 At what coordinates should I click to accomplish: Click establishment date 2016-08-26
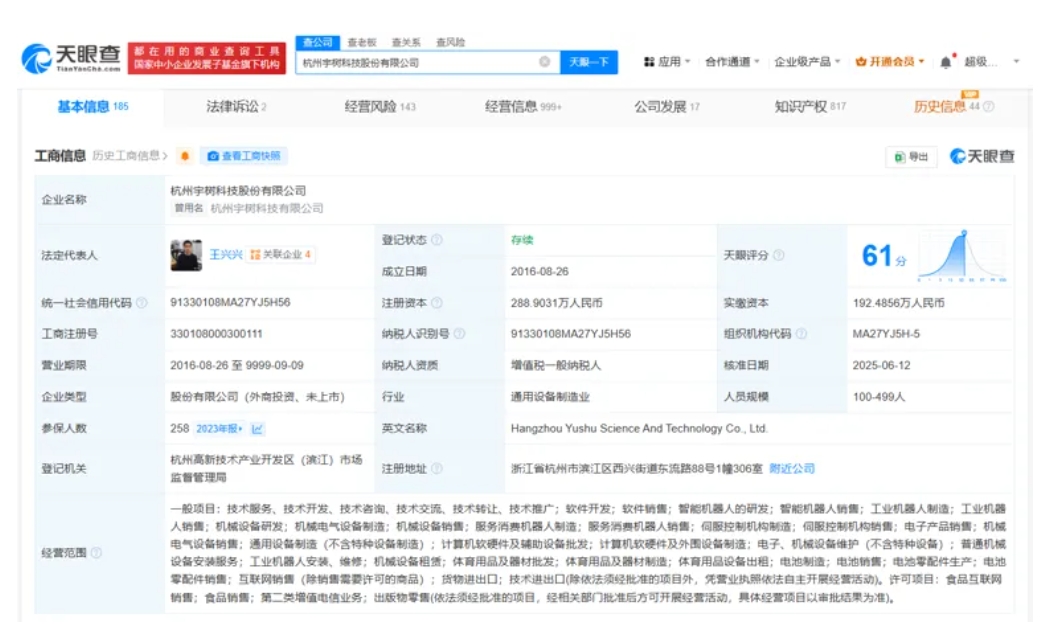540,271
